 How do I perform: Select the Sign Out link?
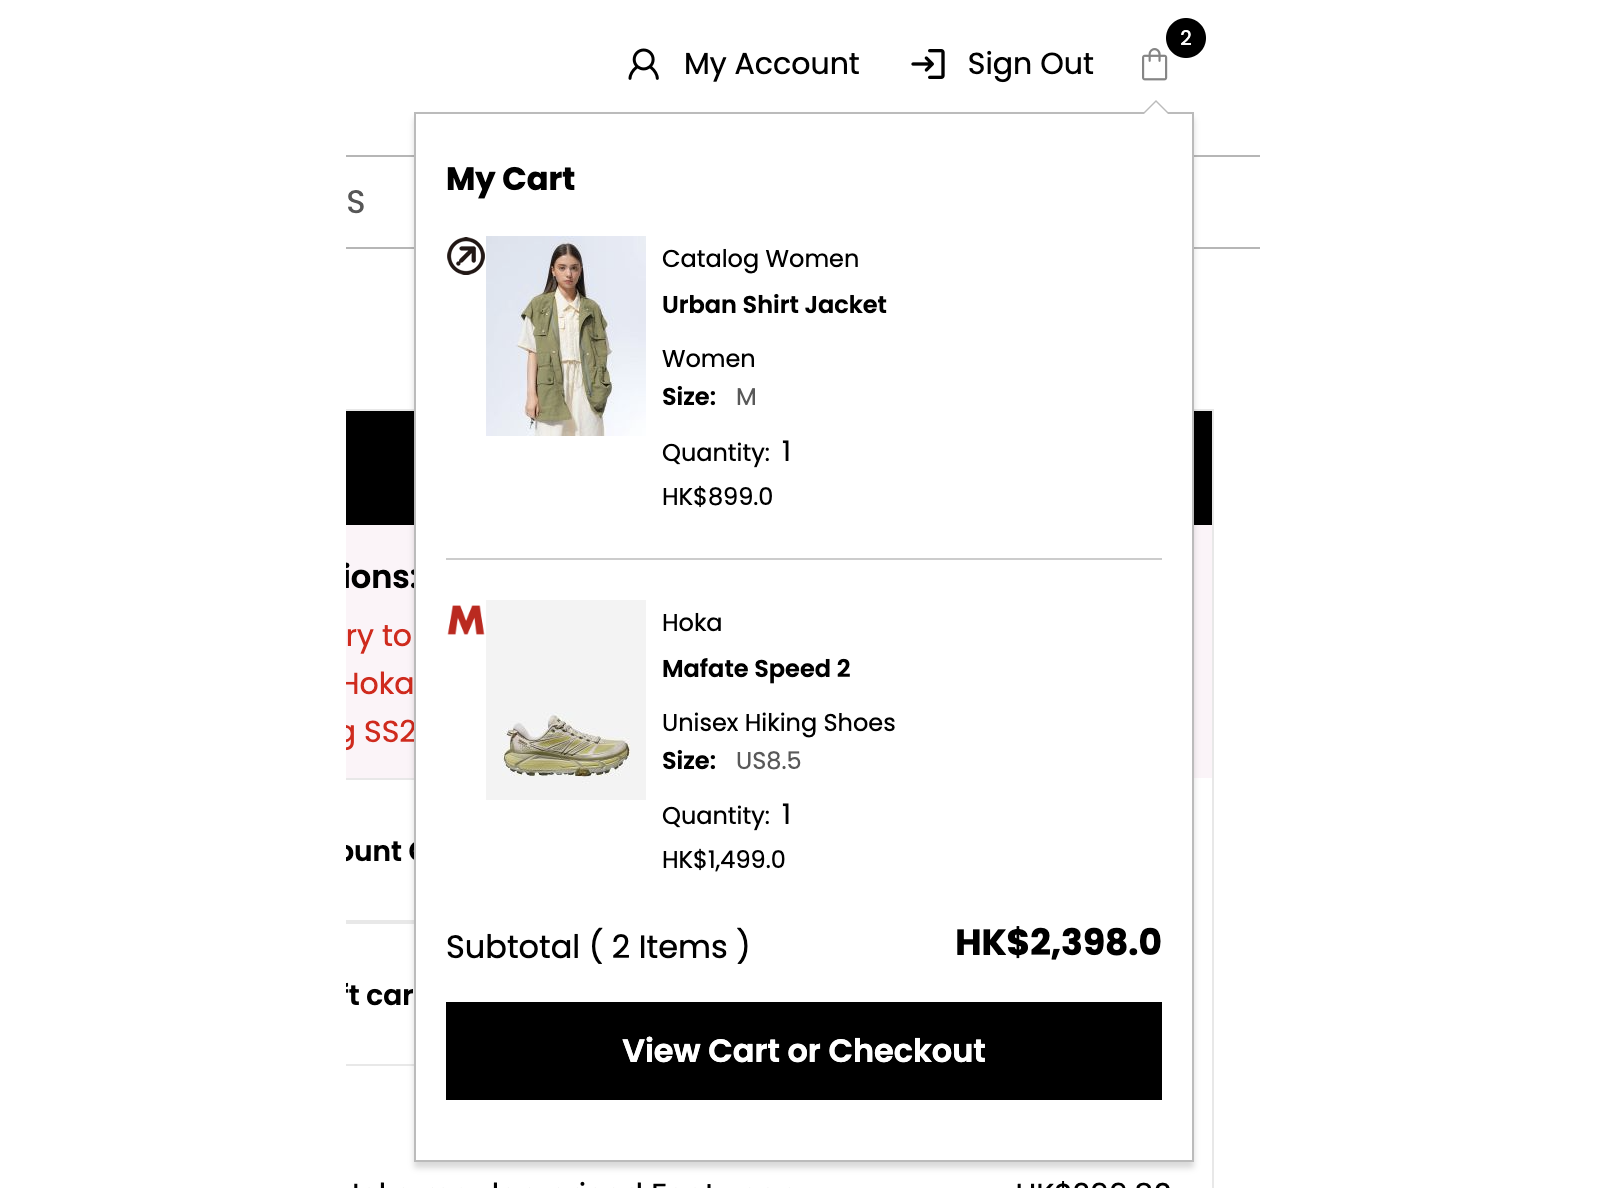pos(1030,64)
